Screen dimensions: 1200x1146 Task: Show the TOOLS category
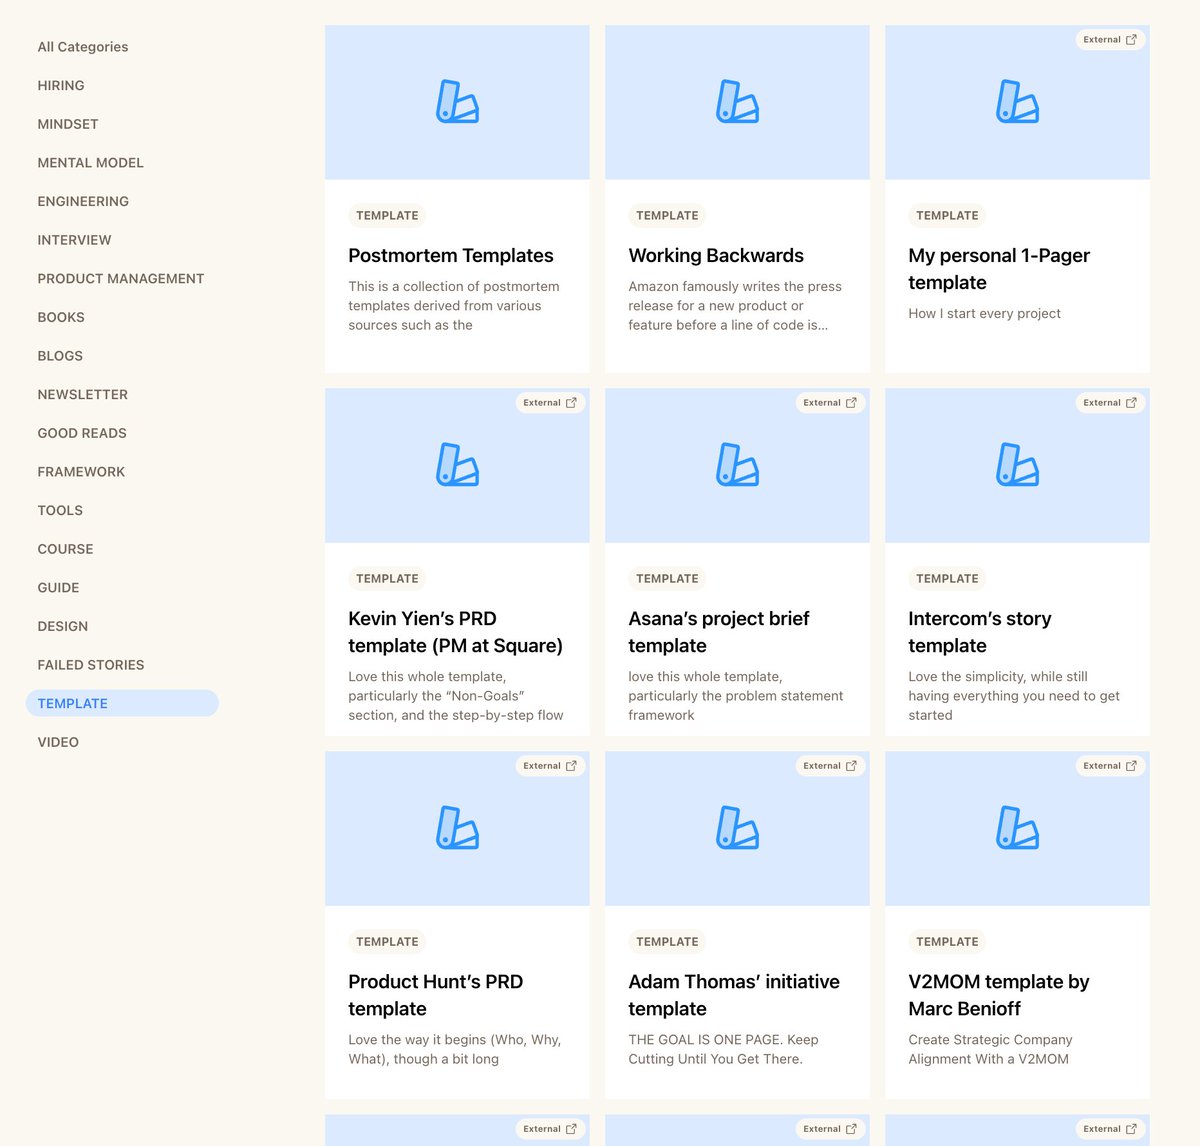coord(60,511)
